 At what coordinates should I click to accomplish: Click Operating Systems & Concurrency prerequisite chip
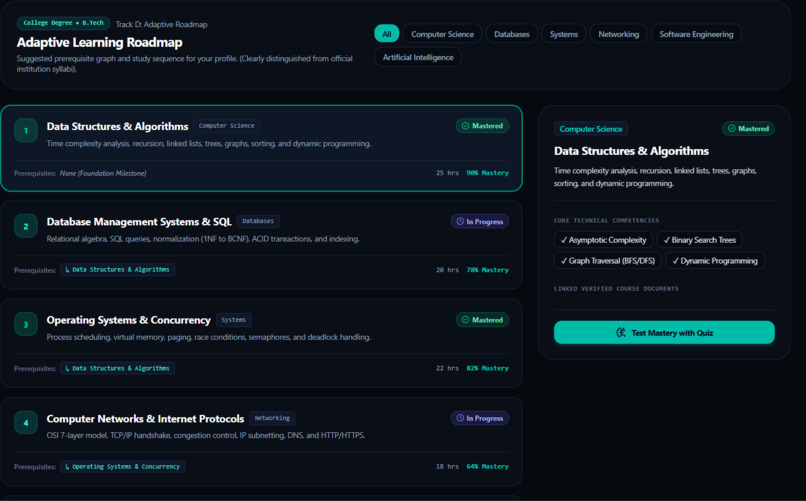123,467
